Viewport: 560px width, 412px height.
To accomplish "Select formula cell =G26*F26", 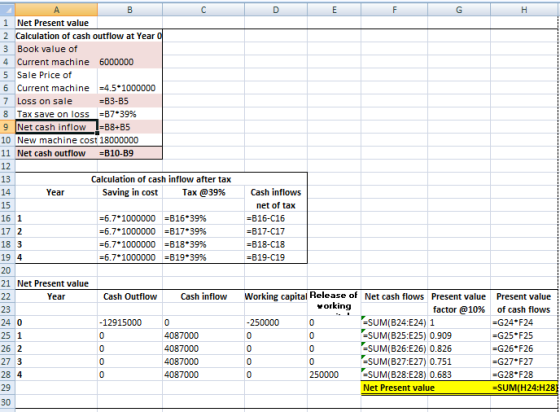I will coord(524,348).
